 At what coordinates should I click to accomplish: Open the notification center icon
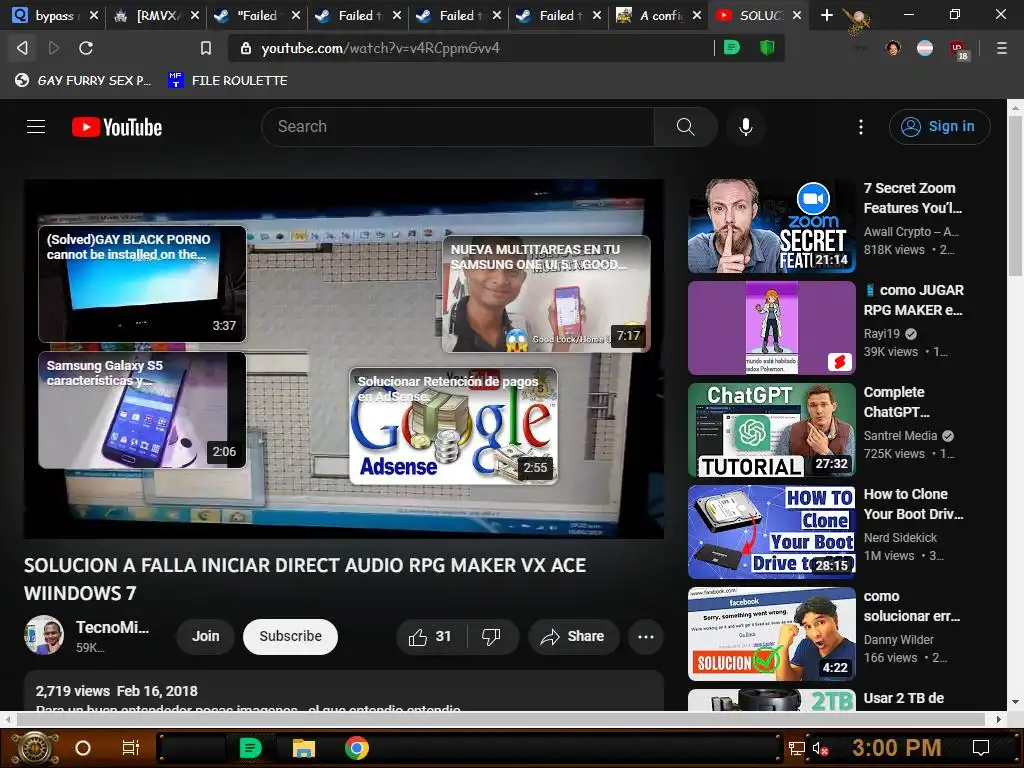point(981,748)
